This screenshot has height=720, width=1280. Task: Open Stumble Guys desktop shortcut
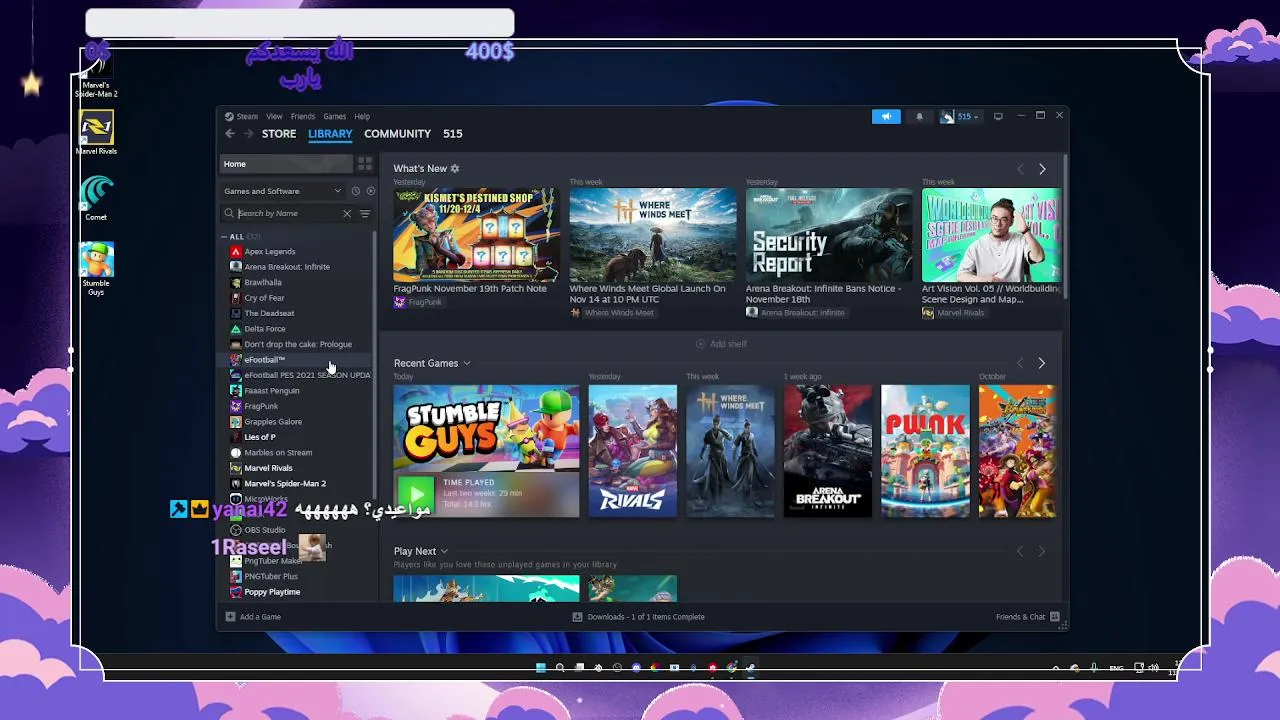pos(96,269)
